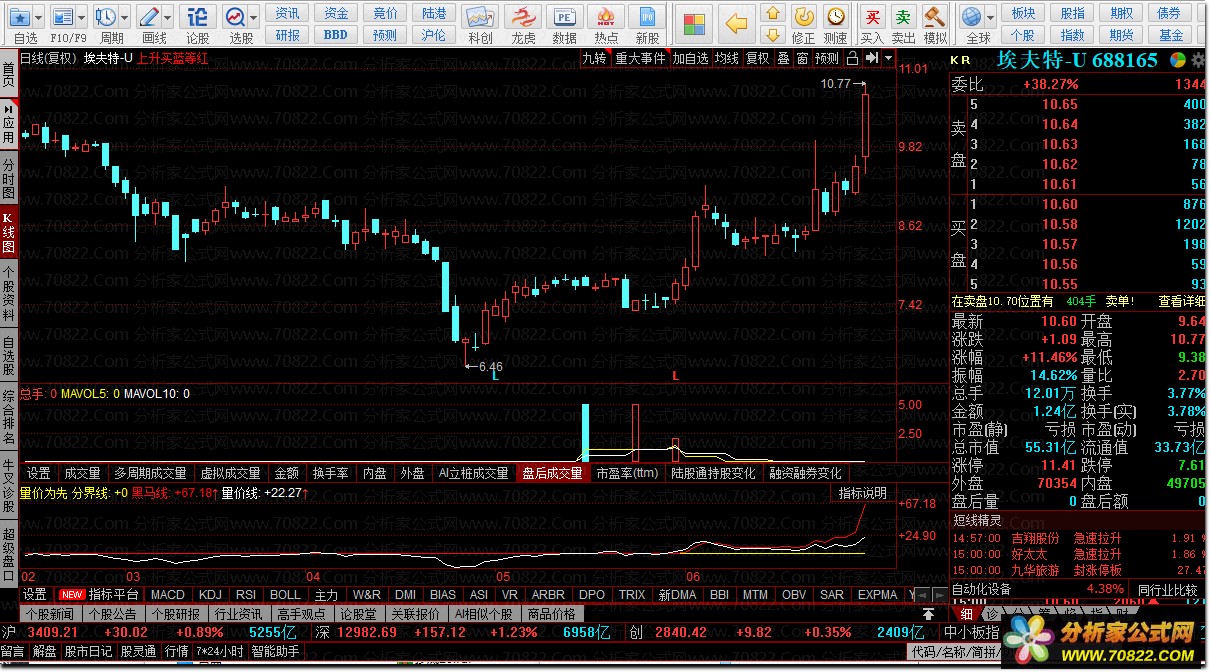Open the F10/F9 company info icon
This screenshot has height=672, width=1211.
(x=62, y=16)
